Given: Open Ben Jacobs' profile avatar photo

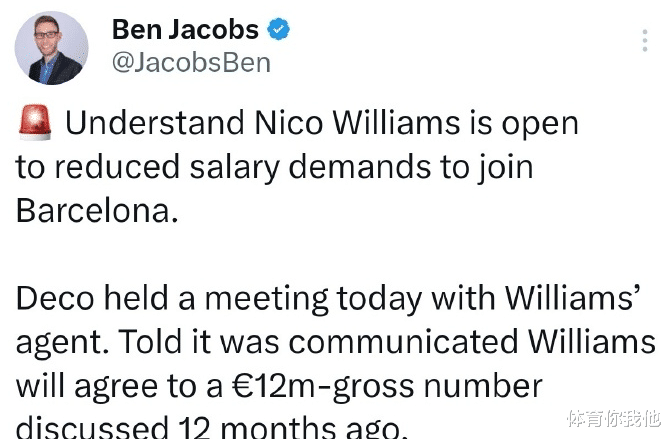Looking at the screenshot, I should coord(52,48).
